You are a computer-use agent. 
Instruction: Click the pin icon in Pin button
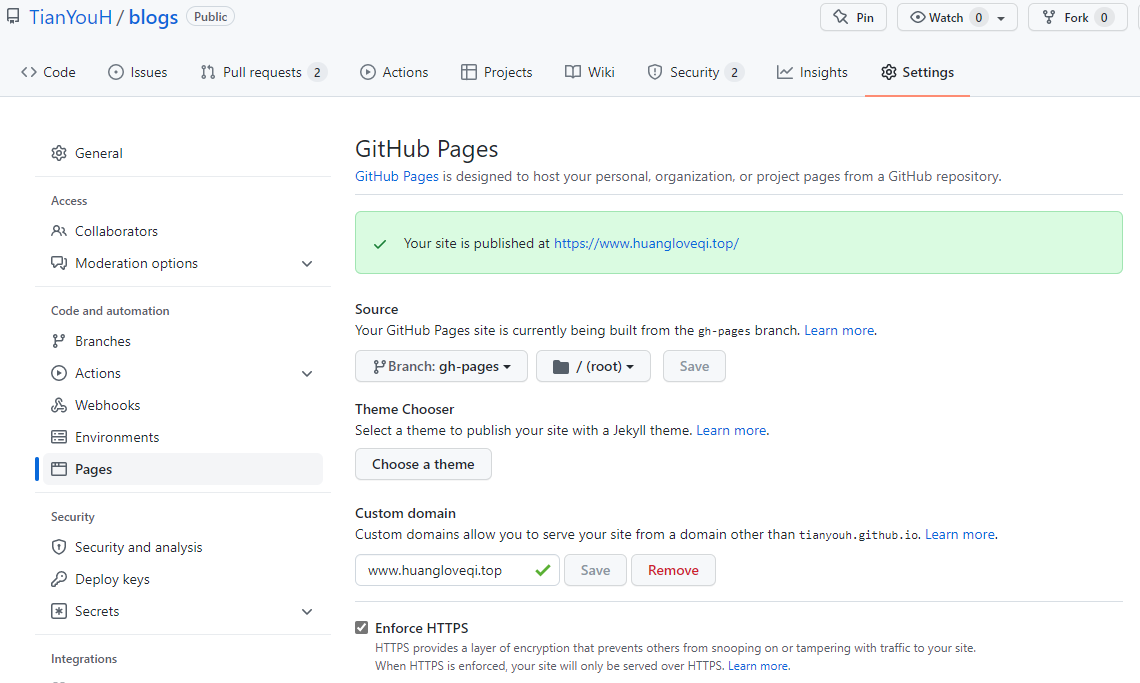coord(840,17)
